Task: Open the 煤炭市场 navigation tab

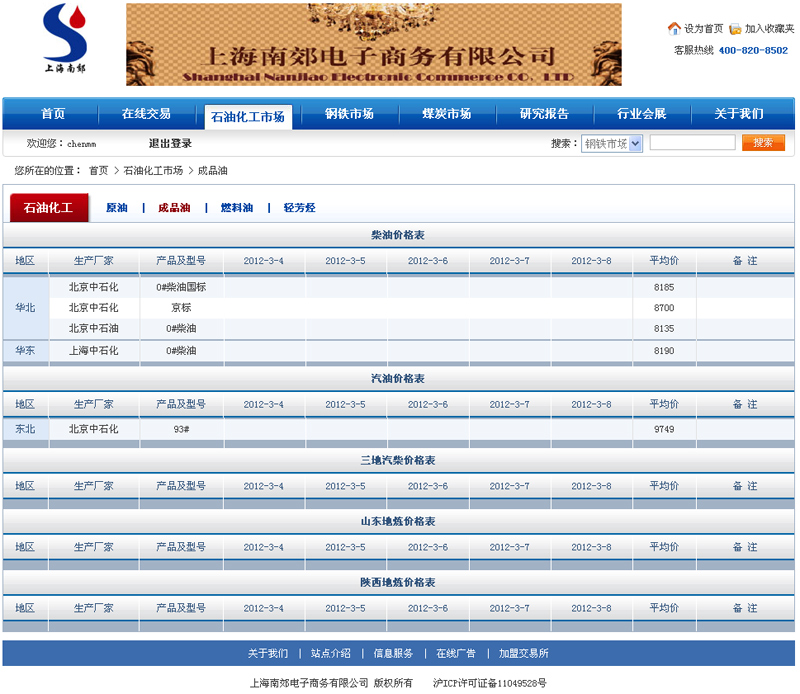Action: tap(446, 113)
